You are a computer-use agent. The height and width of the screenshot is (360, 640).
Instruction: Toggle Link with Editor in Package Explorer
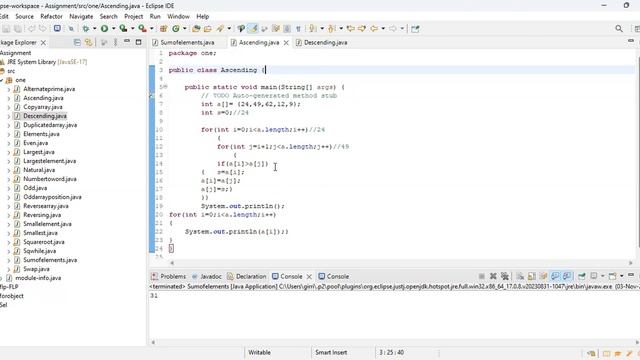coord(88,42)
